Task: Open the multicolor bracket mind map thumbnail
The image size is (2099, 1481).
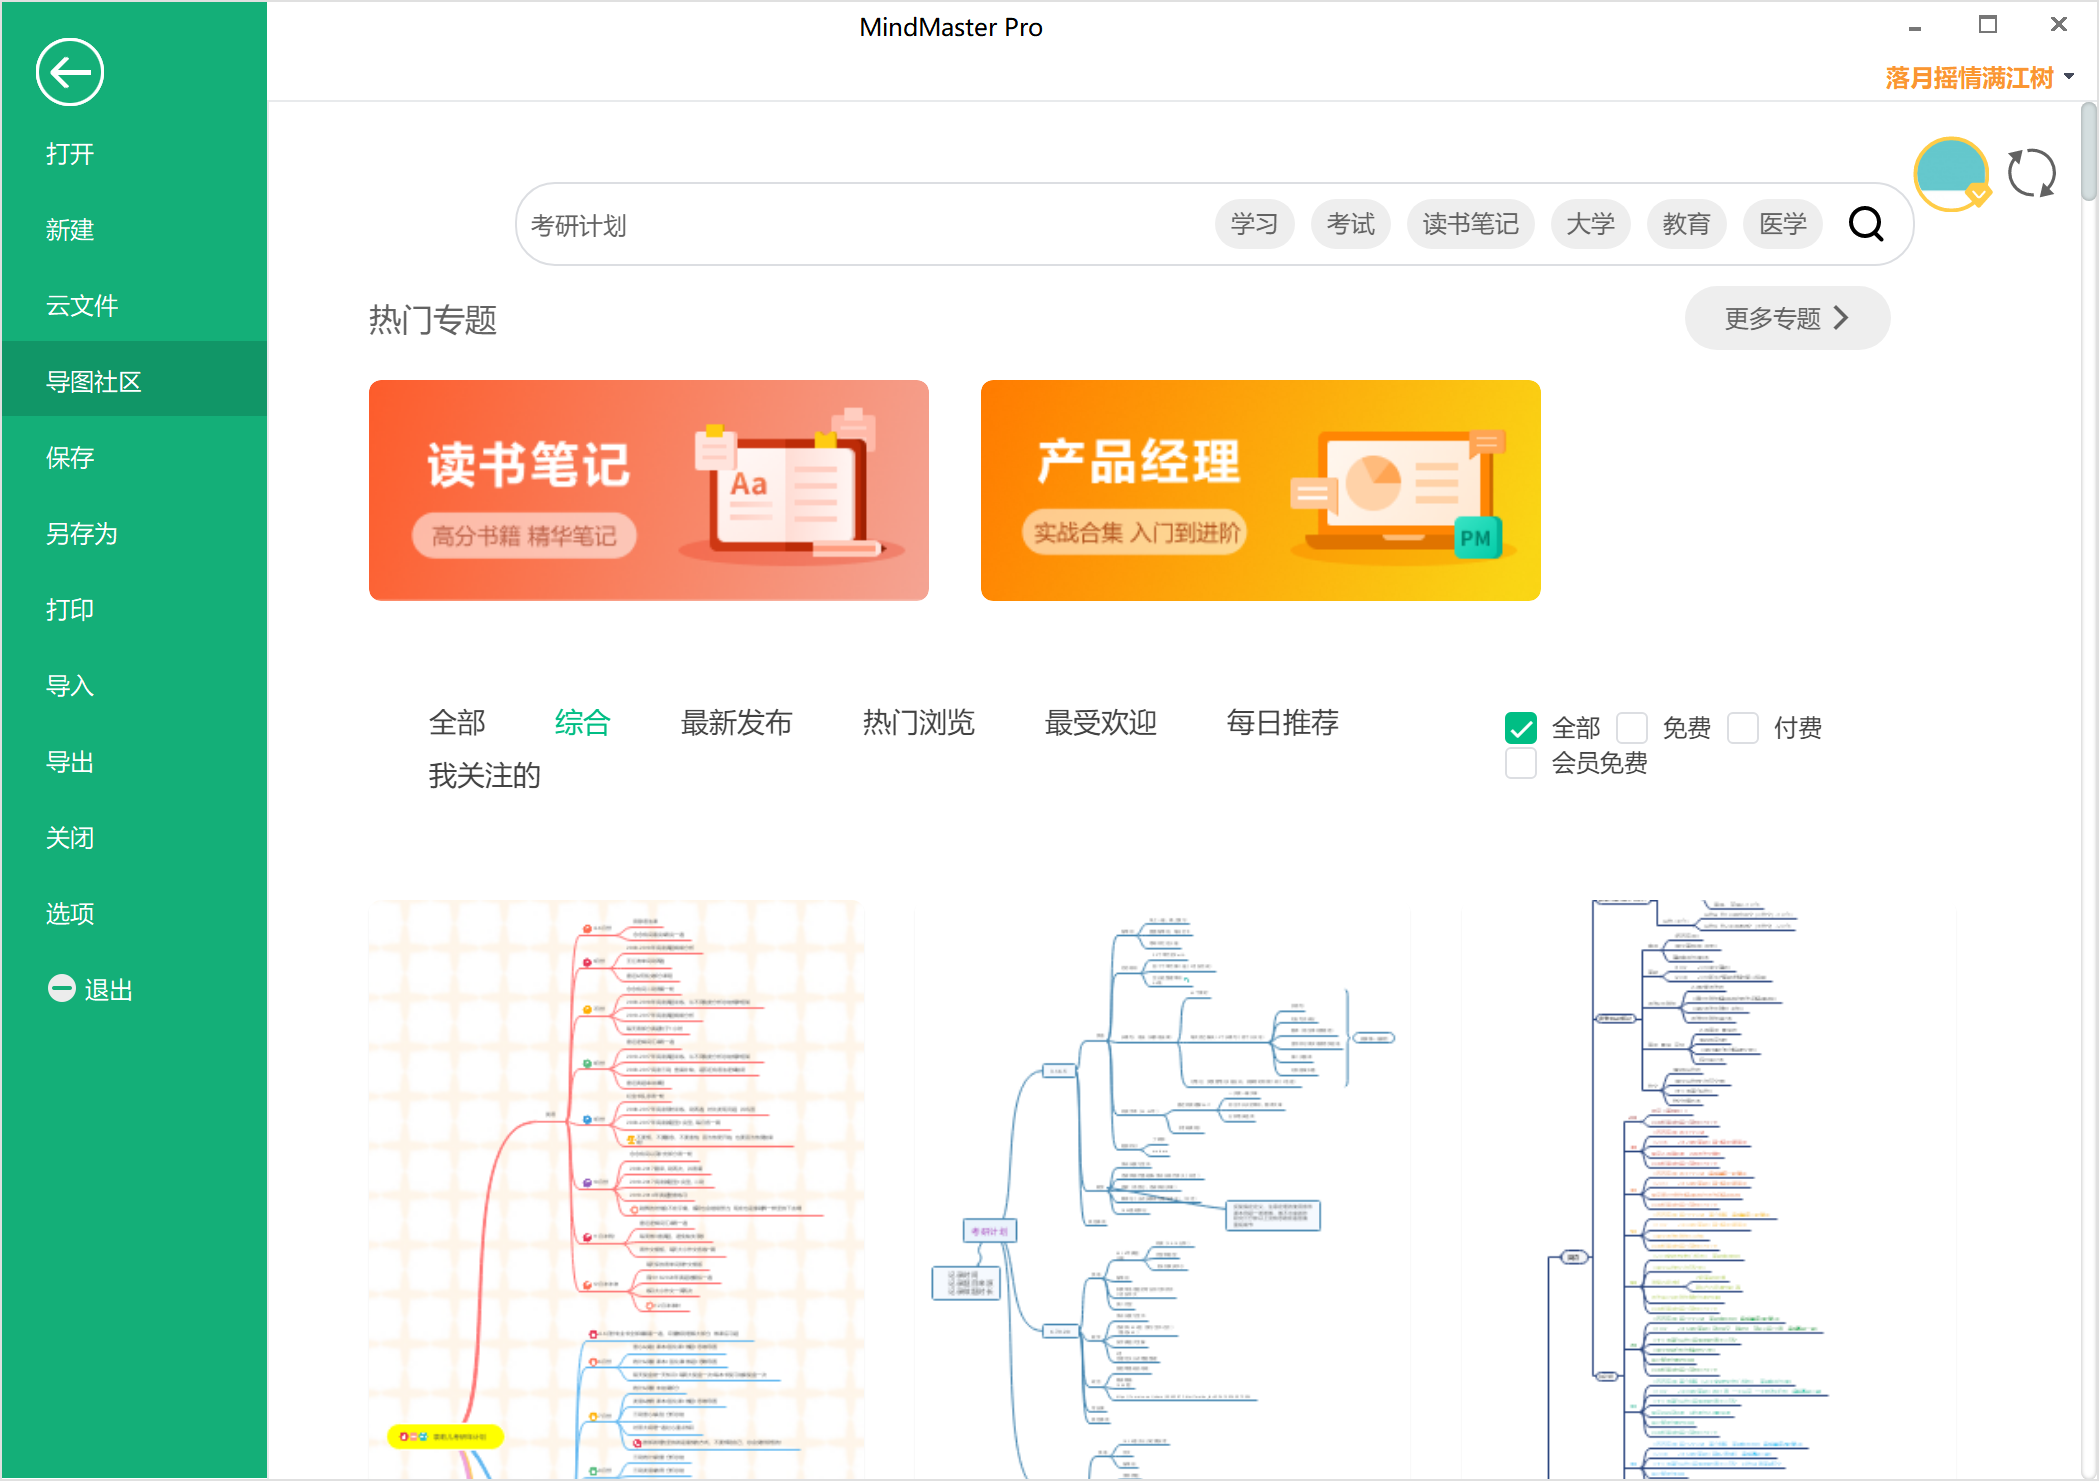Action: click(x=1709, y=1190)
